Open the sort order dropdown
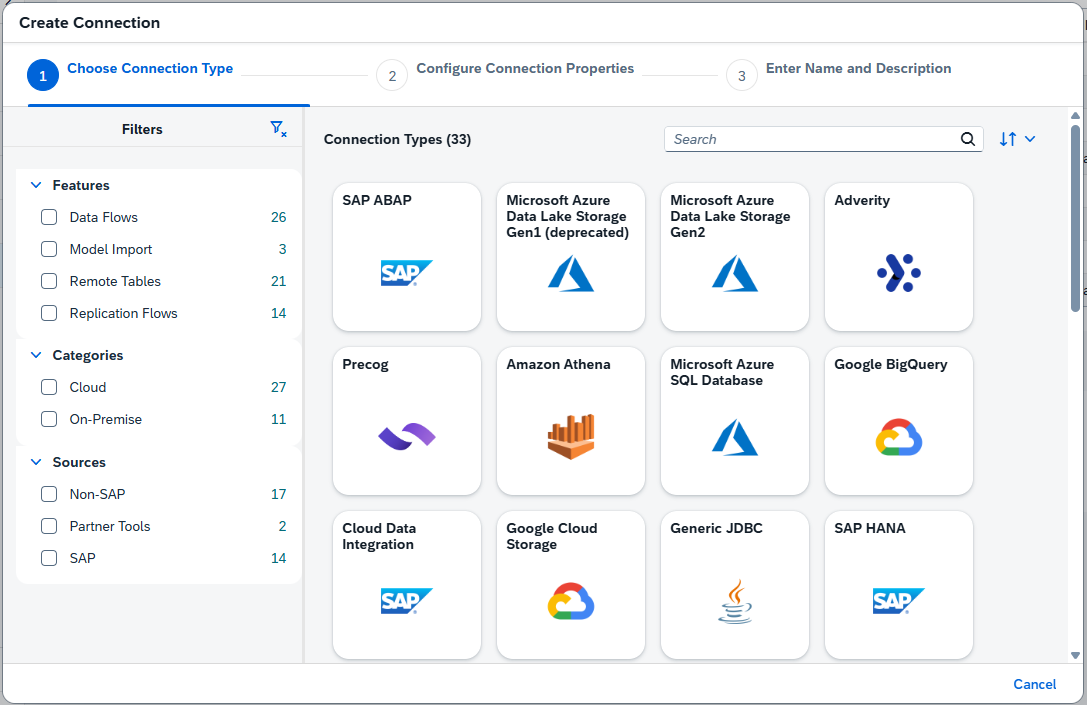The image size is (1087, 705). [x=1017, y=139]
